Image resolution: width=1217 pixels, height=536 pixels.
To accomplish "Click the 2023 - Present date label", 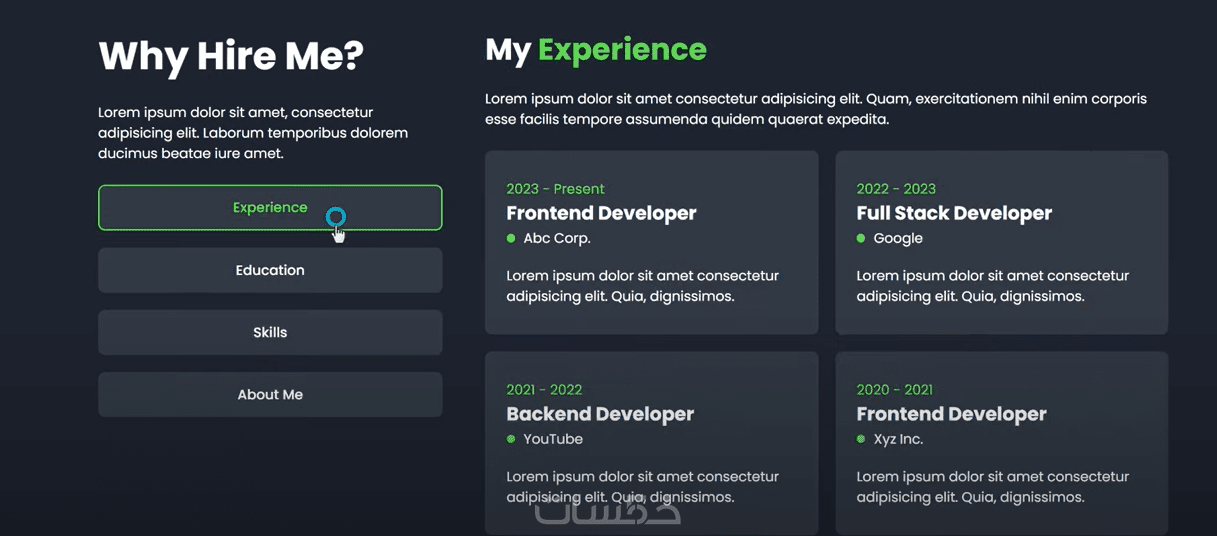I will point(555,189).
